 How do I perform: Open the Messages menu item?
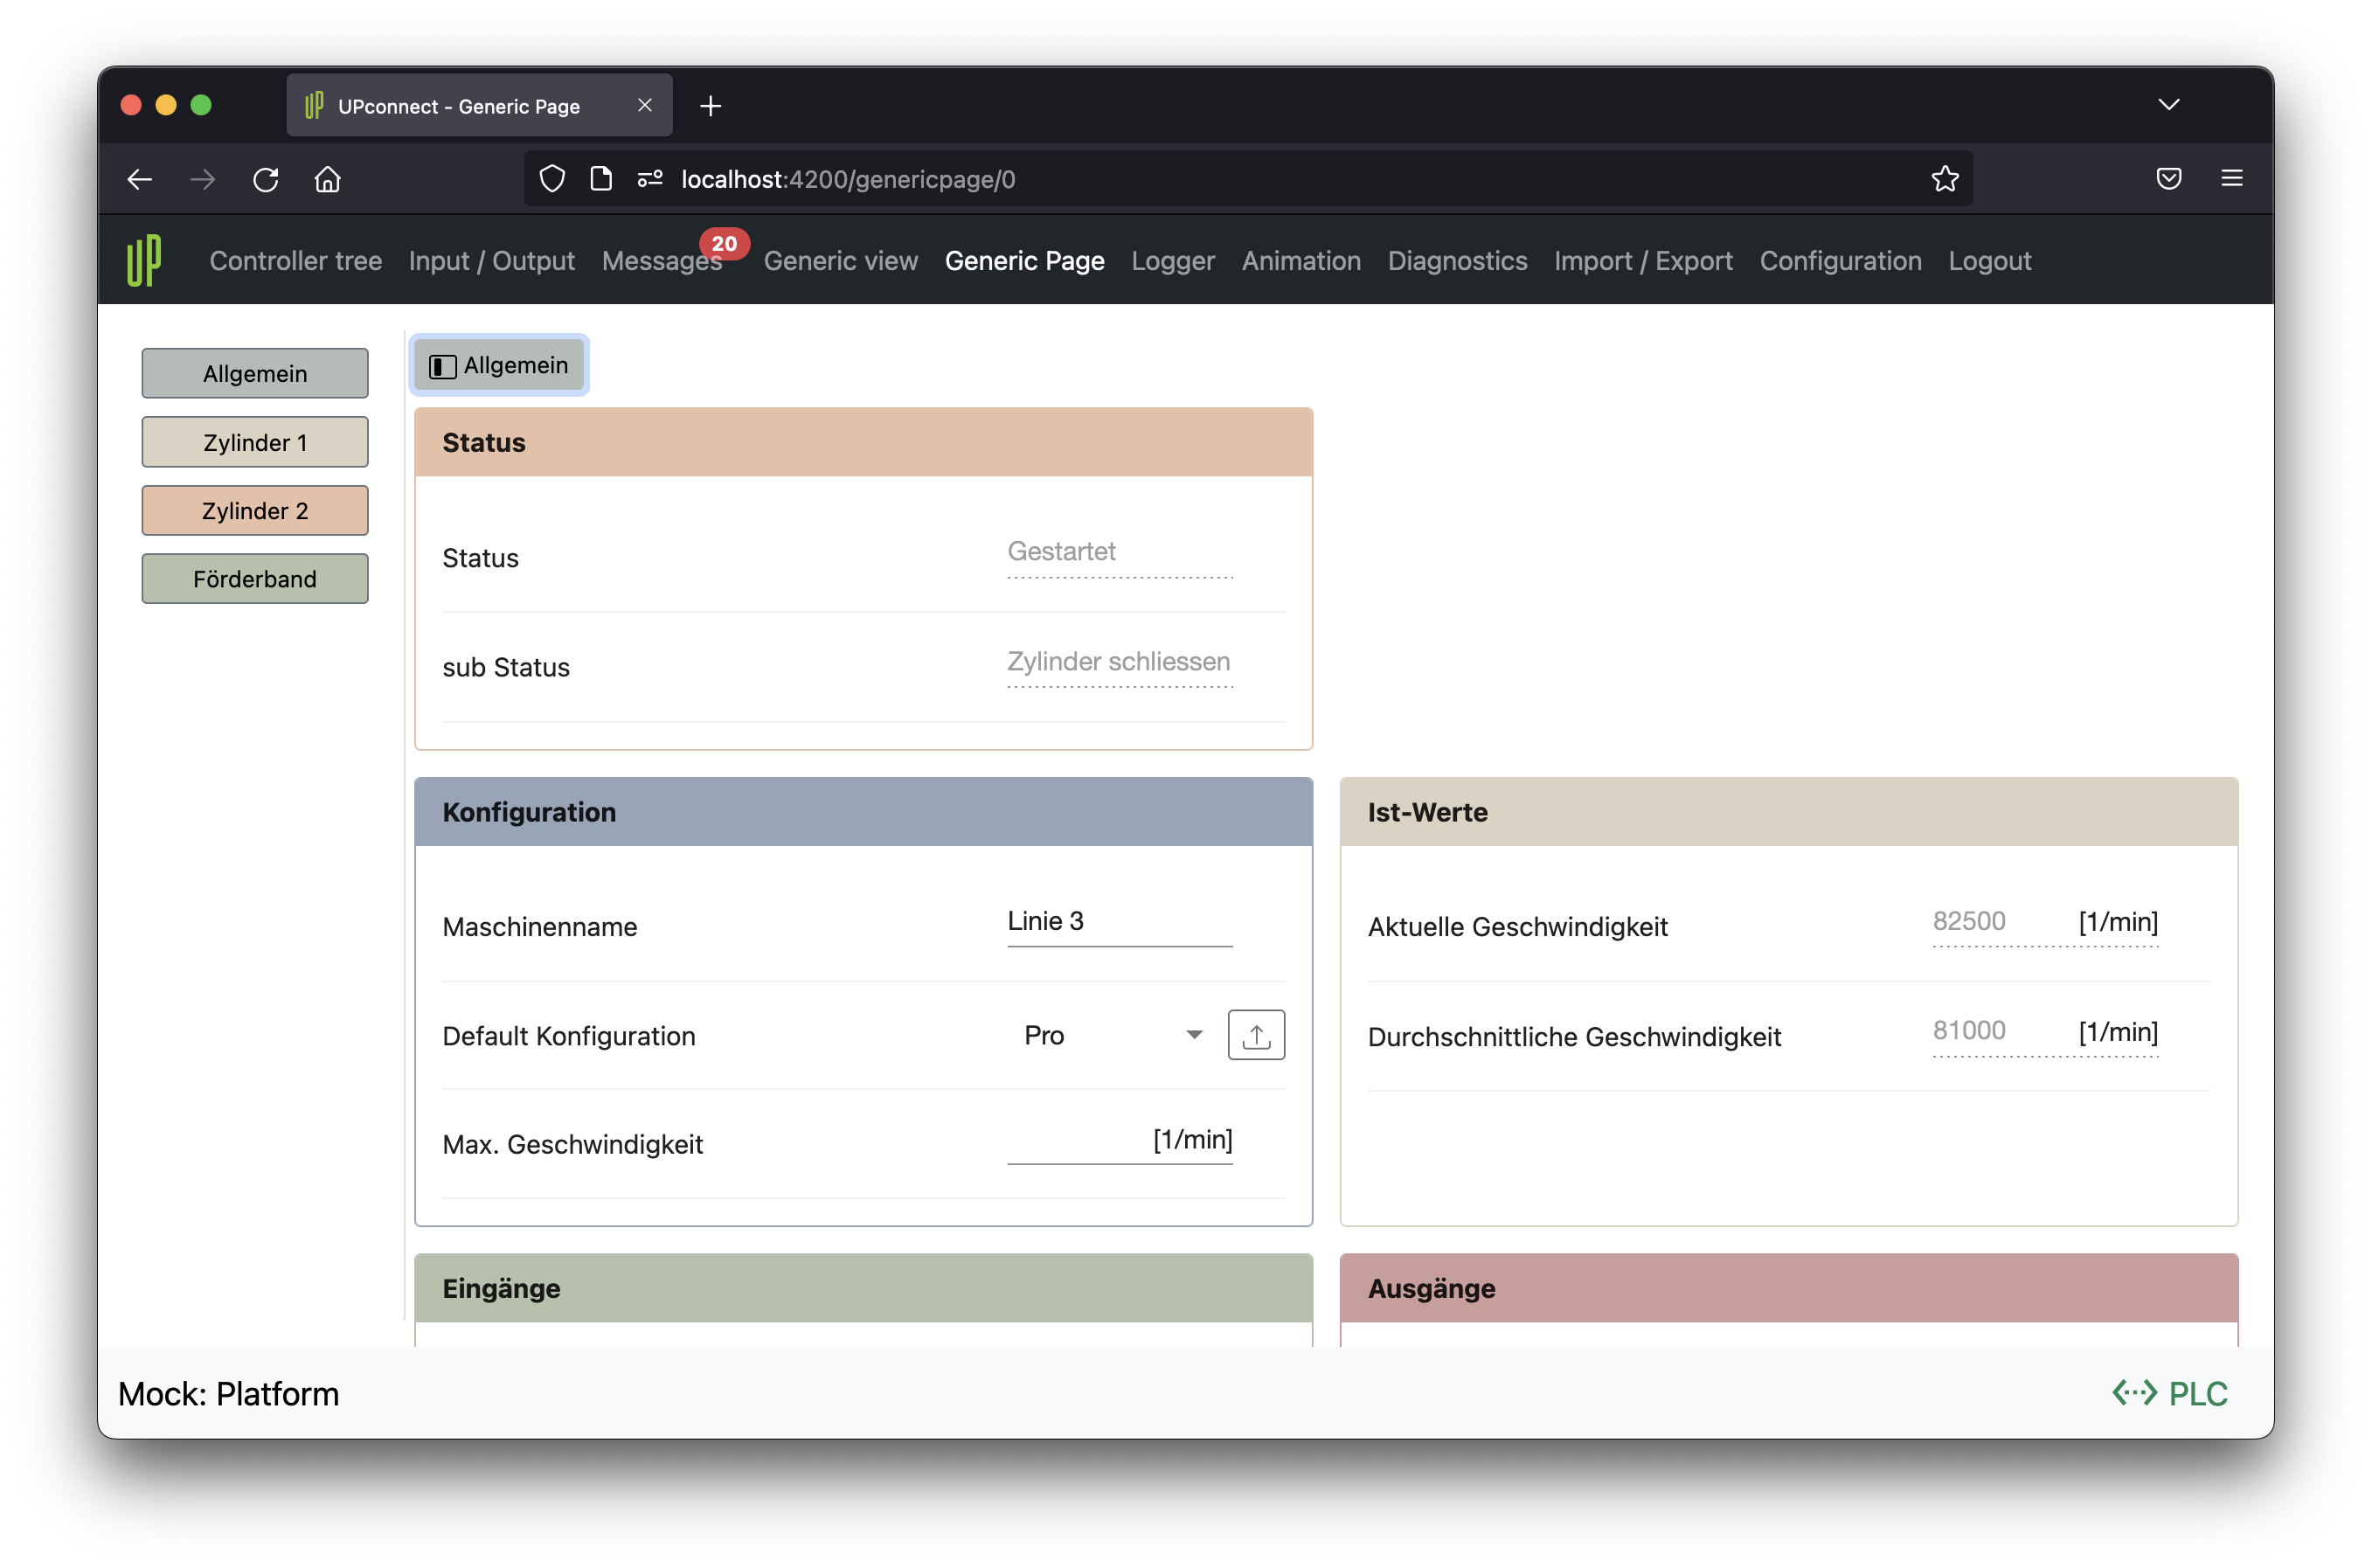(661, 261)
